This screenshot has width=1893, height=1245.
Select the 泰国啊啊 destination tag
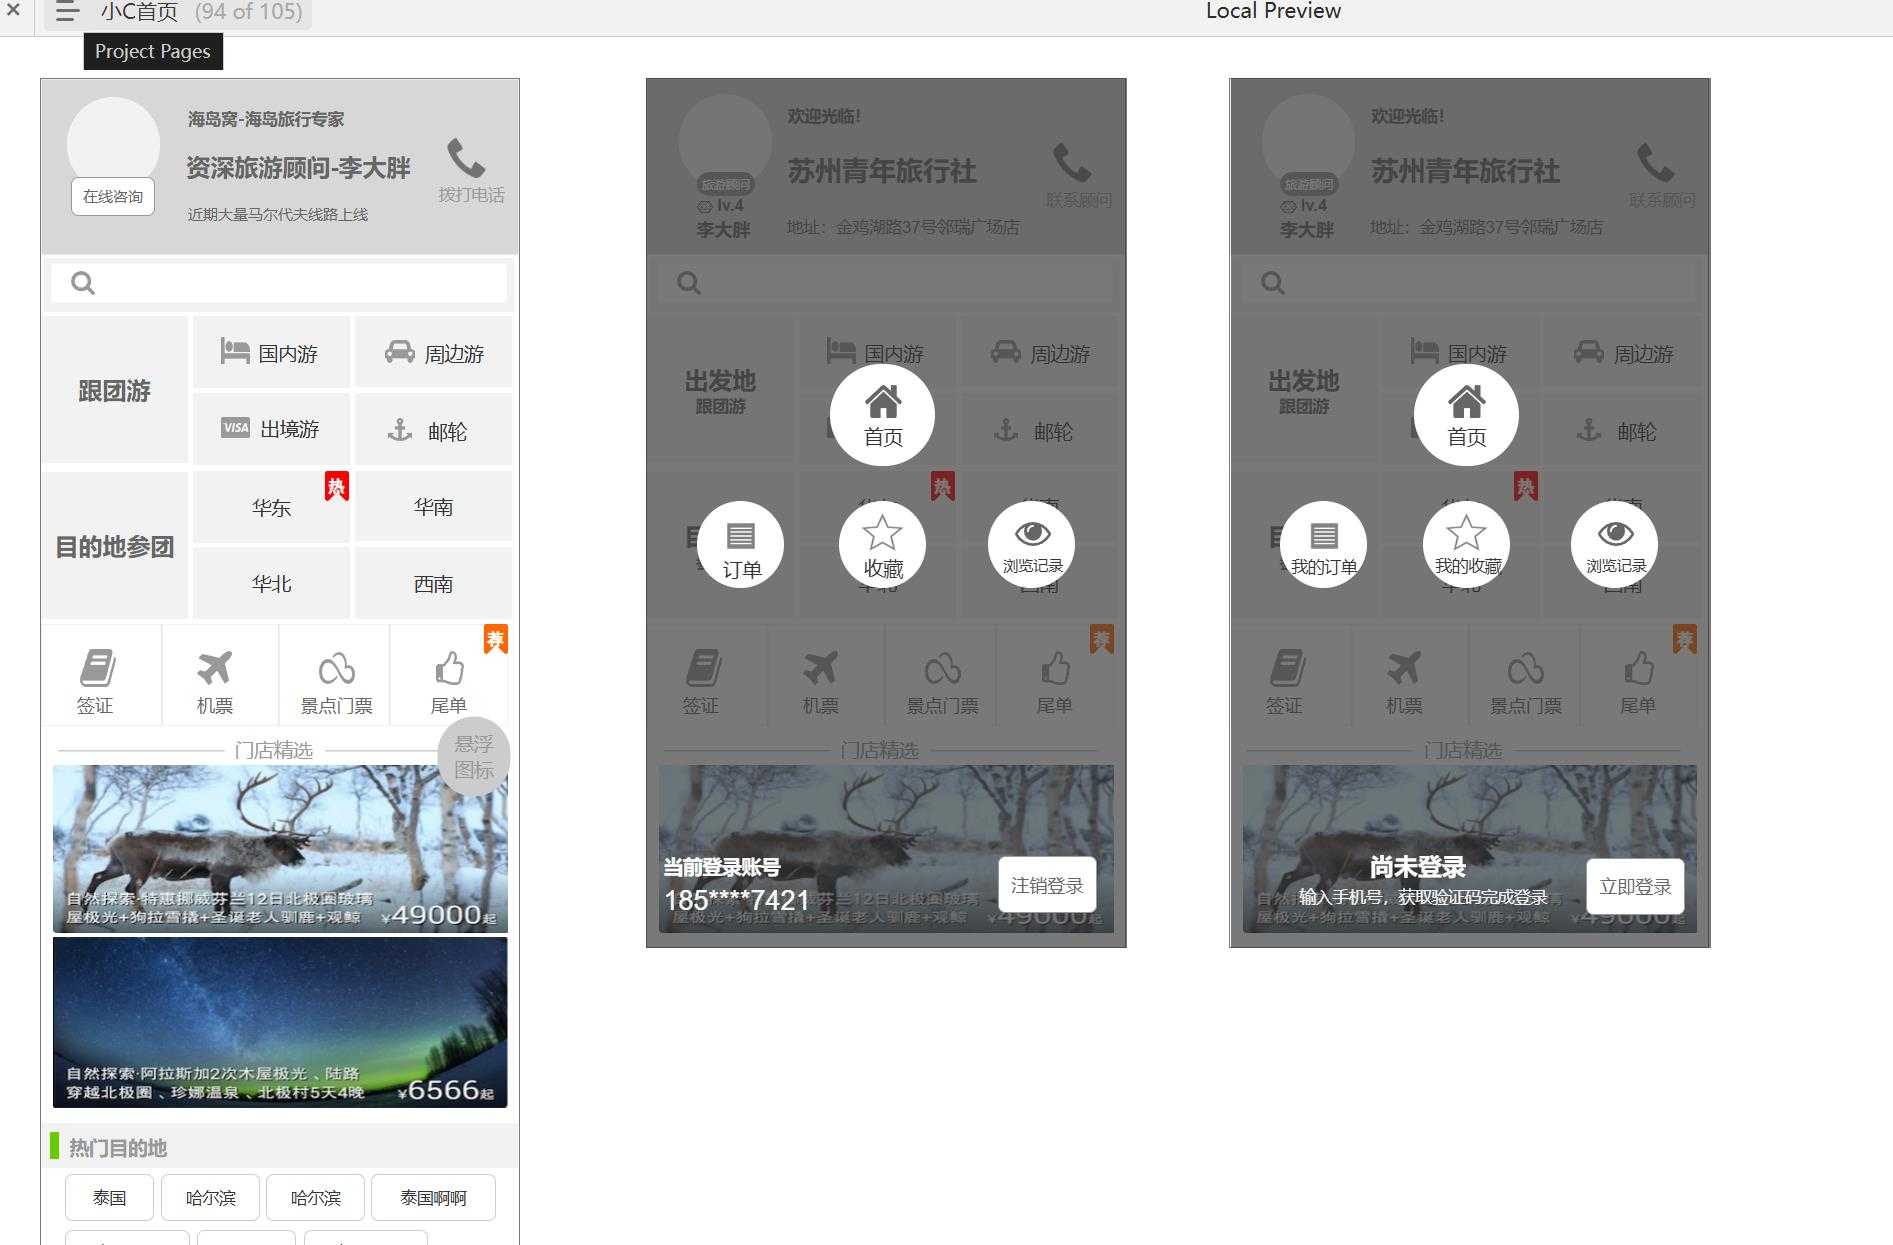click(433, 1197)
